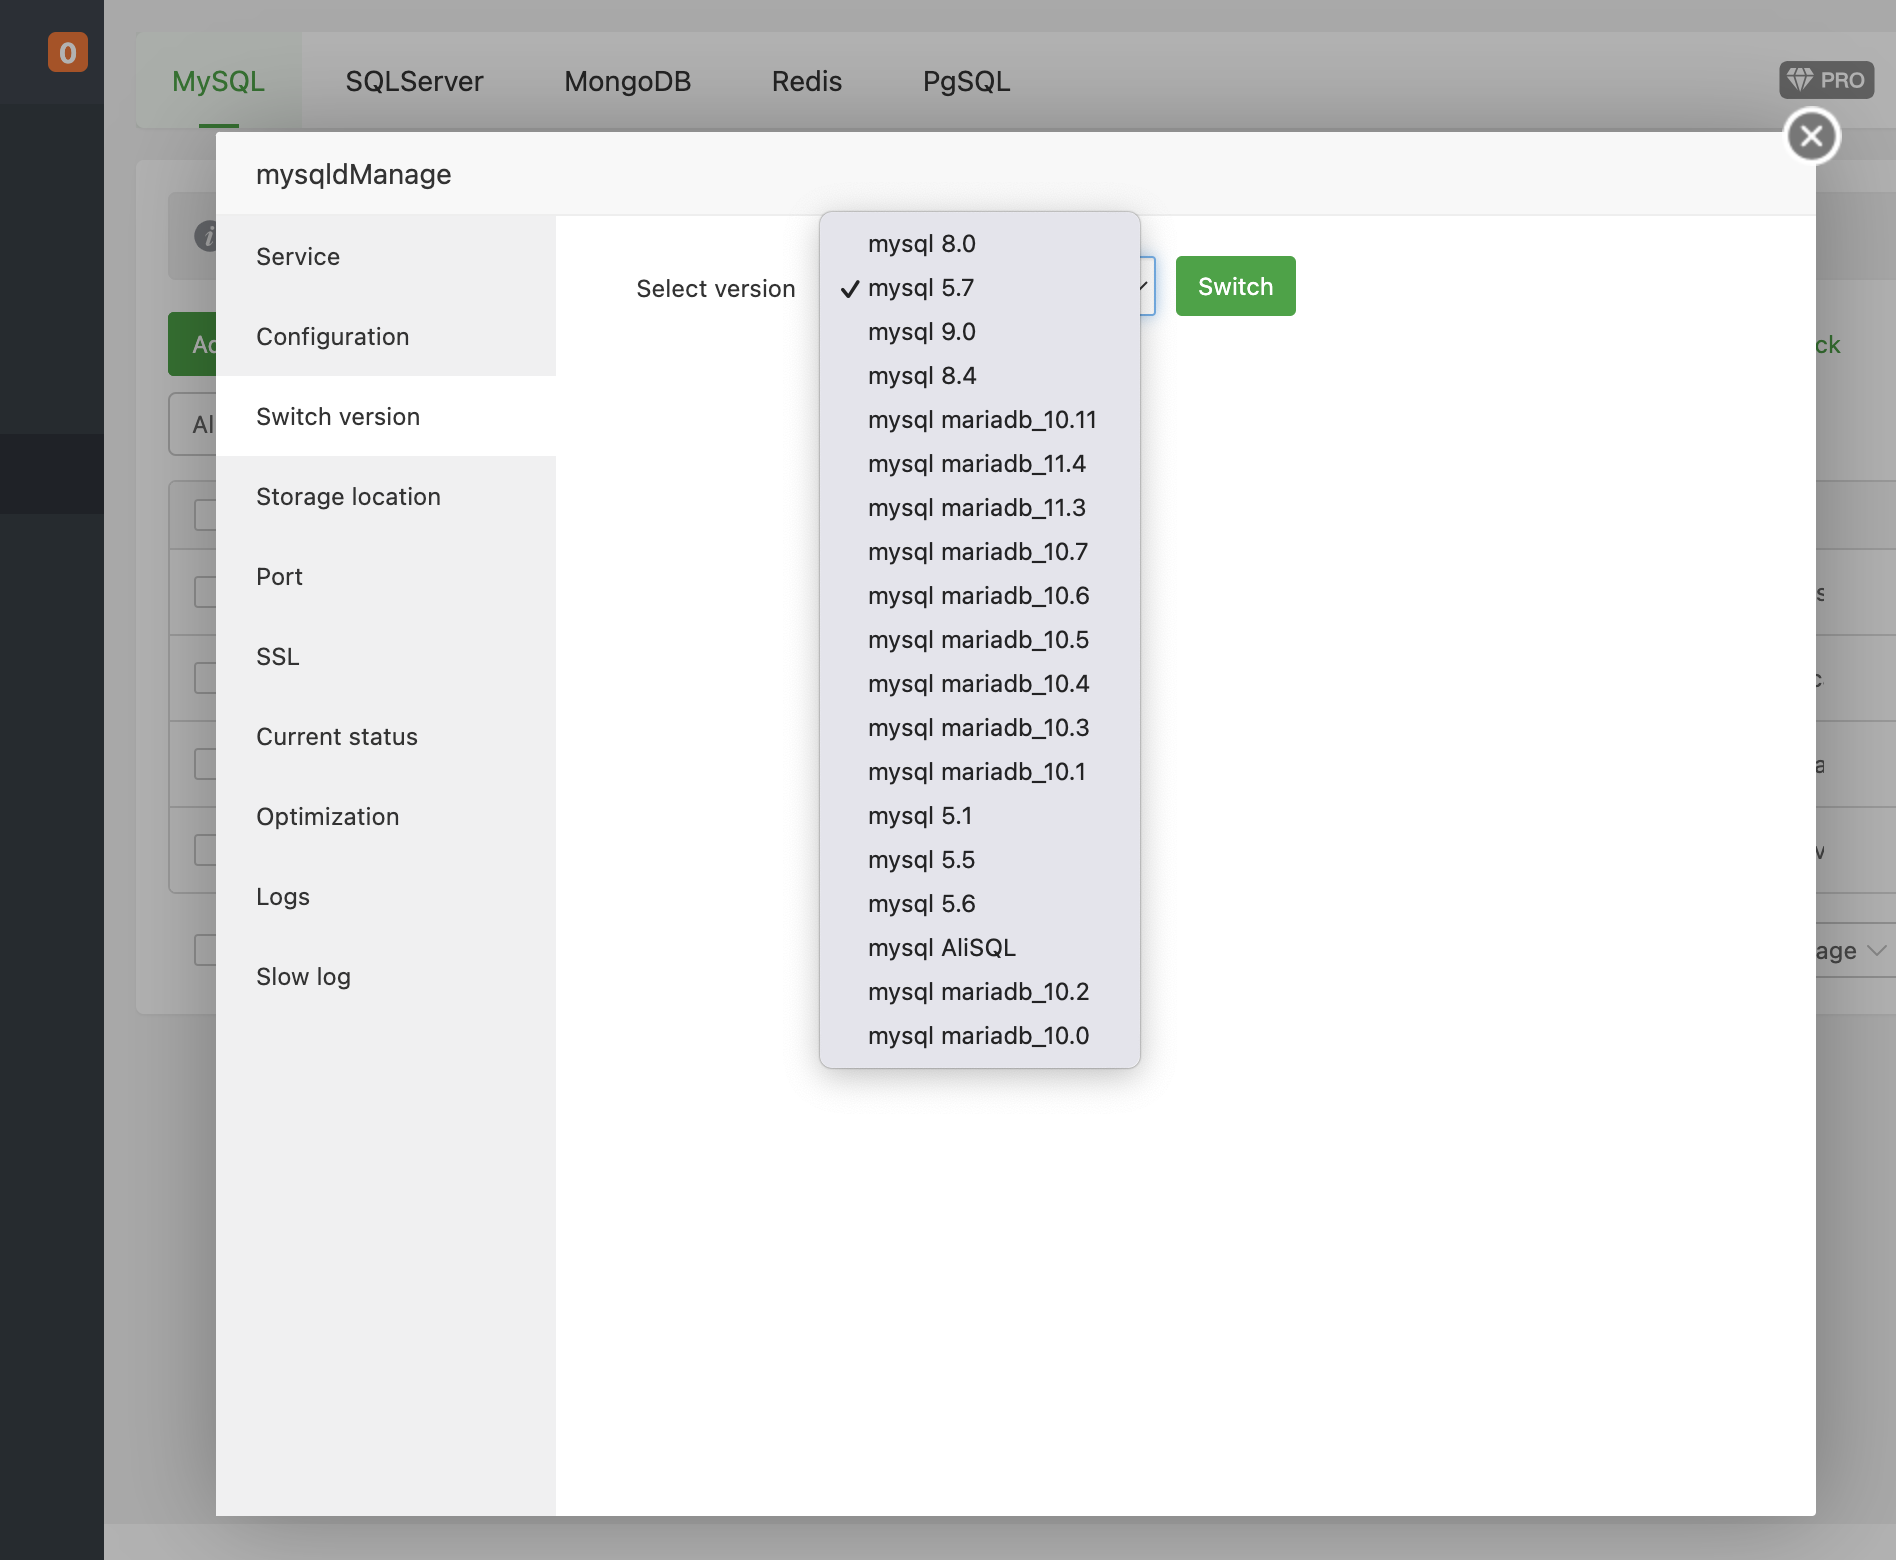Go to Configuration in sidebar
The image size is (1896, 1560).
pyautogui.click(x=332, y=337)
